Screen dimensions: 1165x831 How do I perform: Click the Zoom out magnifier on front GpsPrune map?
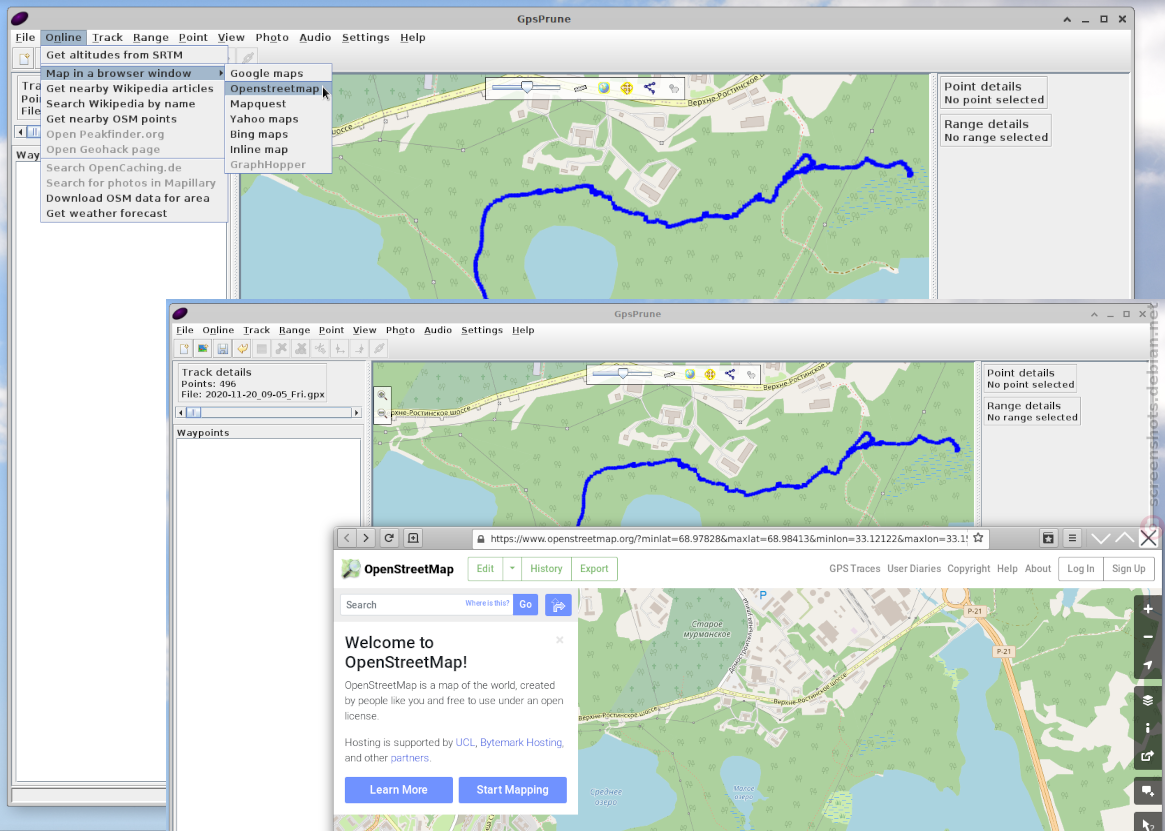click(382, 413)
